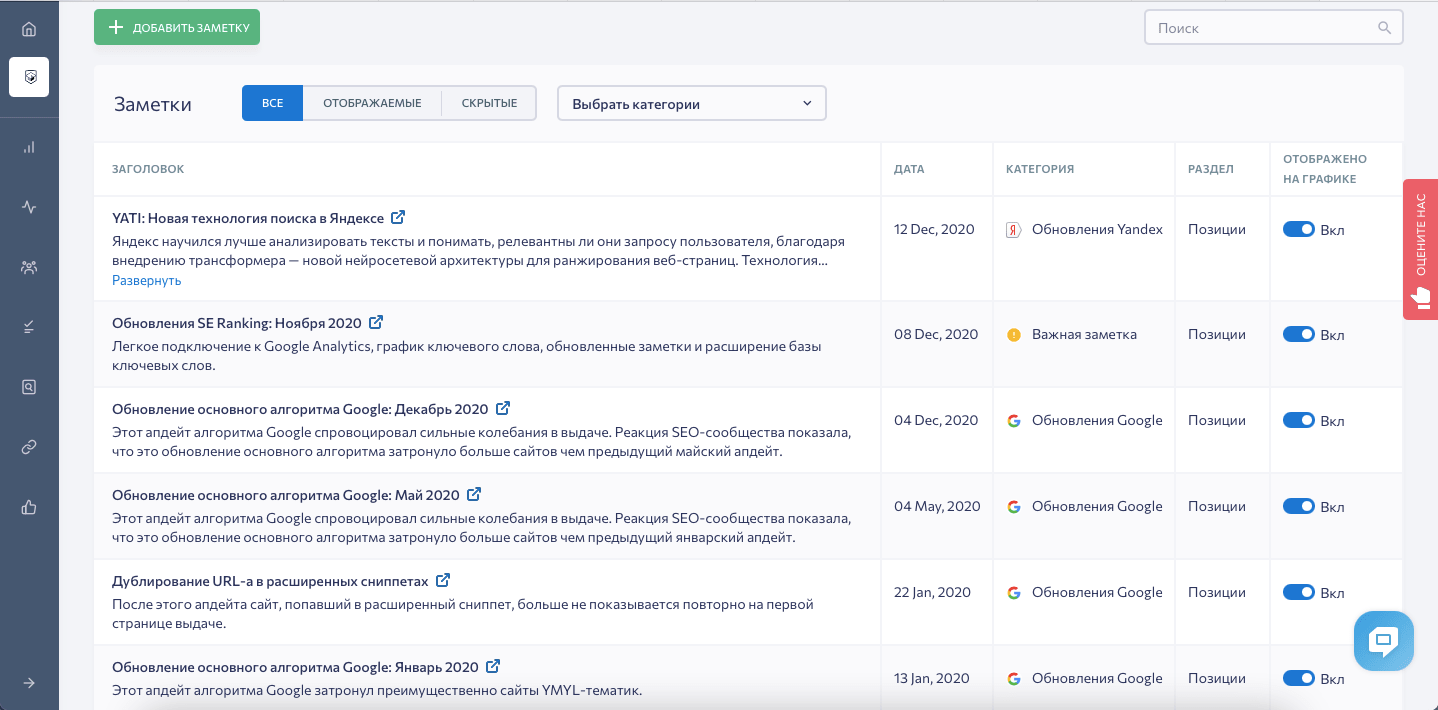The width and height of the screenshot is (1438, 710).
Task: Toggle graph display for Май 2020 note
Action: coord(1298,506)
